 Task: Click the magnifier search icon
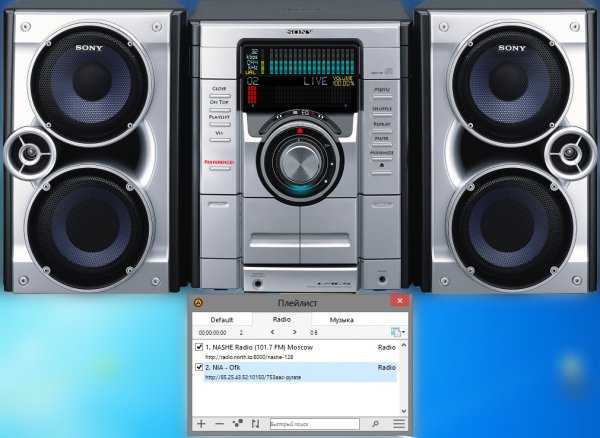(x=375, y=423)
